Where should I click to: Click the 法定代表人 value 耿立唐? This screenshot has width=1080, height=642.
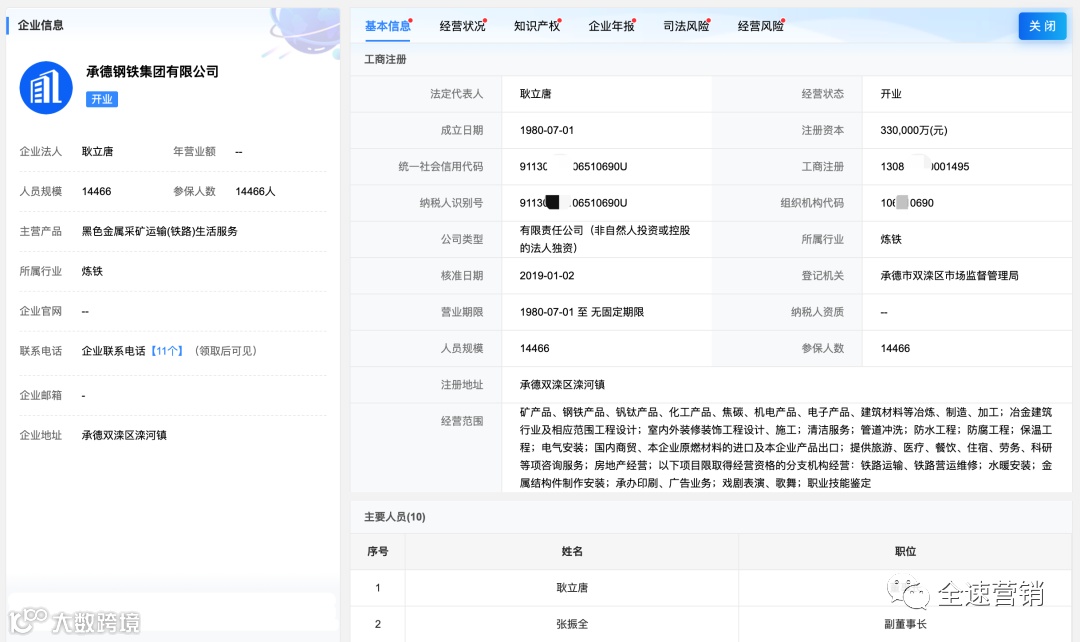[535, 94]
